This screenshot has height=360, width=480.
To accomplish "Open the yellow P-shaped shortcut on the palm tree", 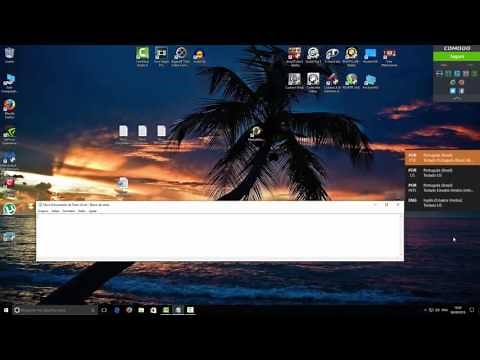I will [256, 134].
